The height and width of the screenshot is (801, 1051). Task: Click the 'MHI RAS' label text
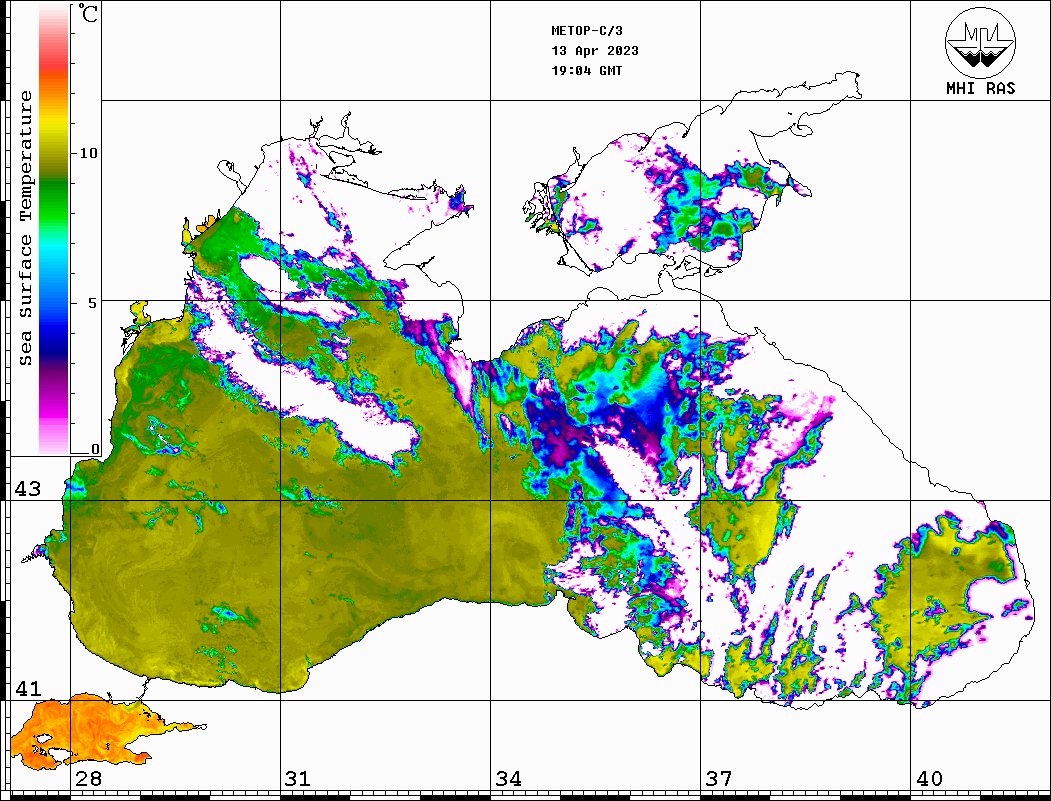(980, 88)
